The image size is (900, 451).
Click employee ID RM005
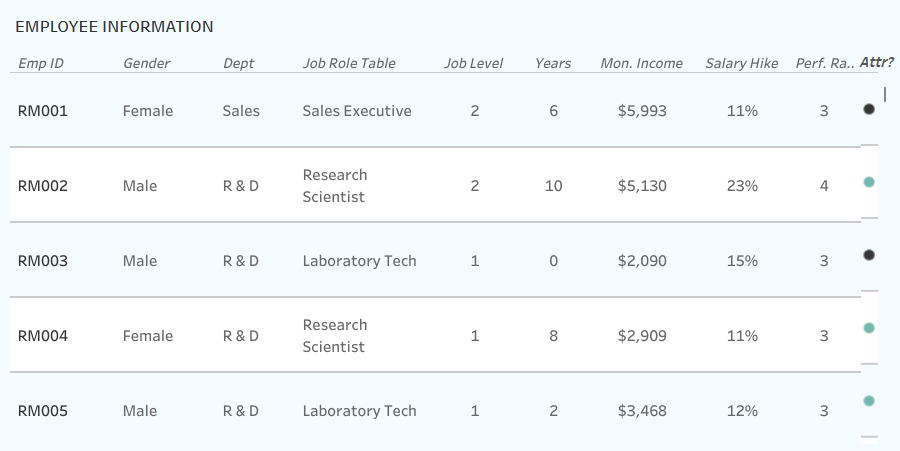[43, 411]
